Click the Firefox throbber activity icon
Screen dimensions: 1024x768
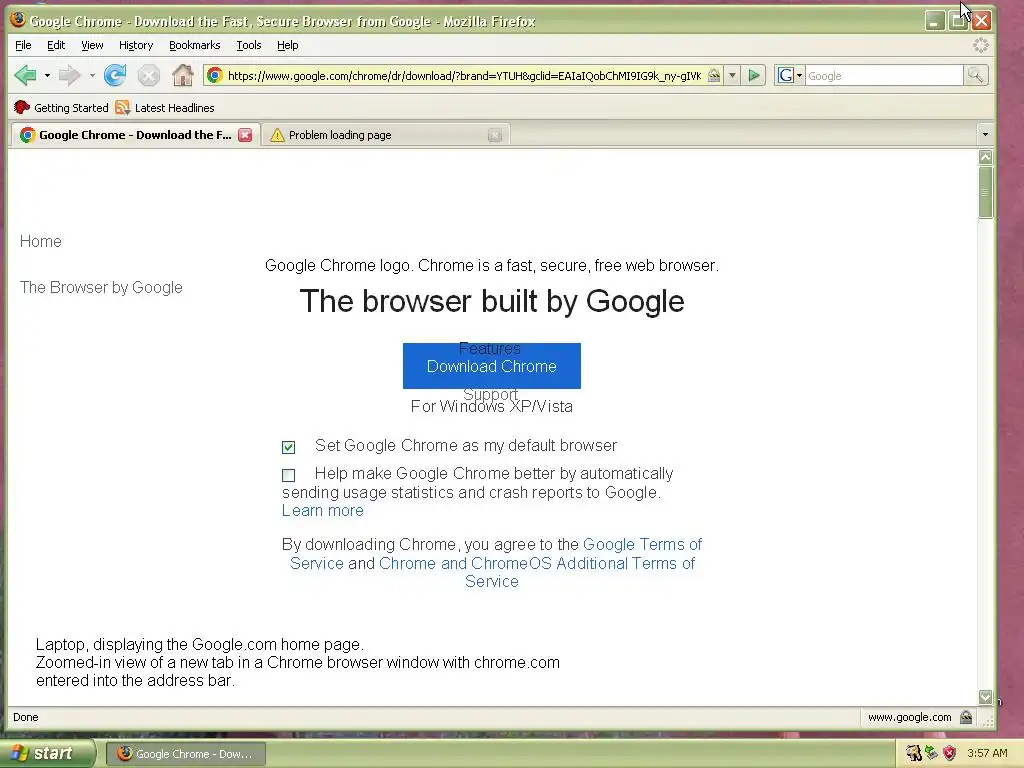pyautogui.click(x=980, y=45)
